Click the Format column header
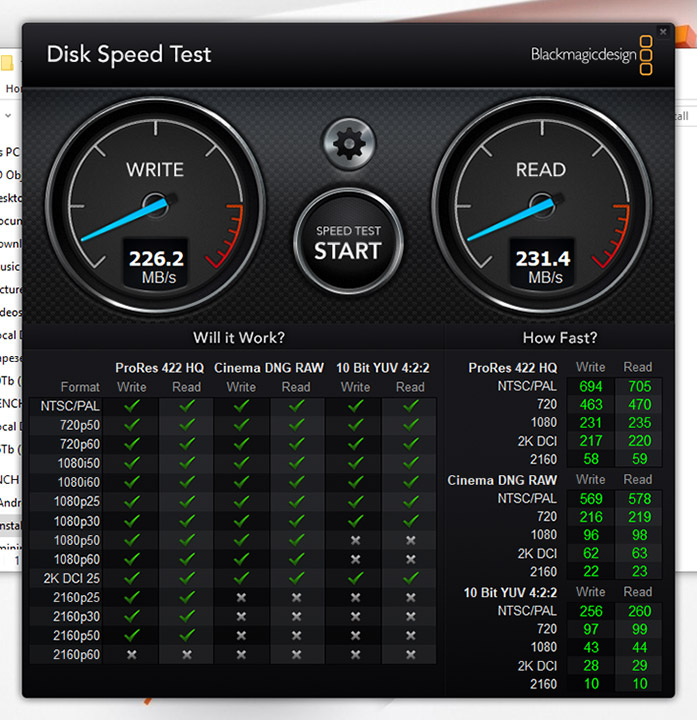The height and width of the screenshot is (720, 697). (x=80, y=387)
